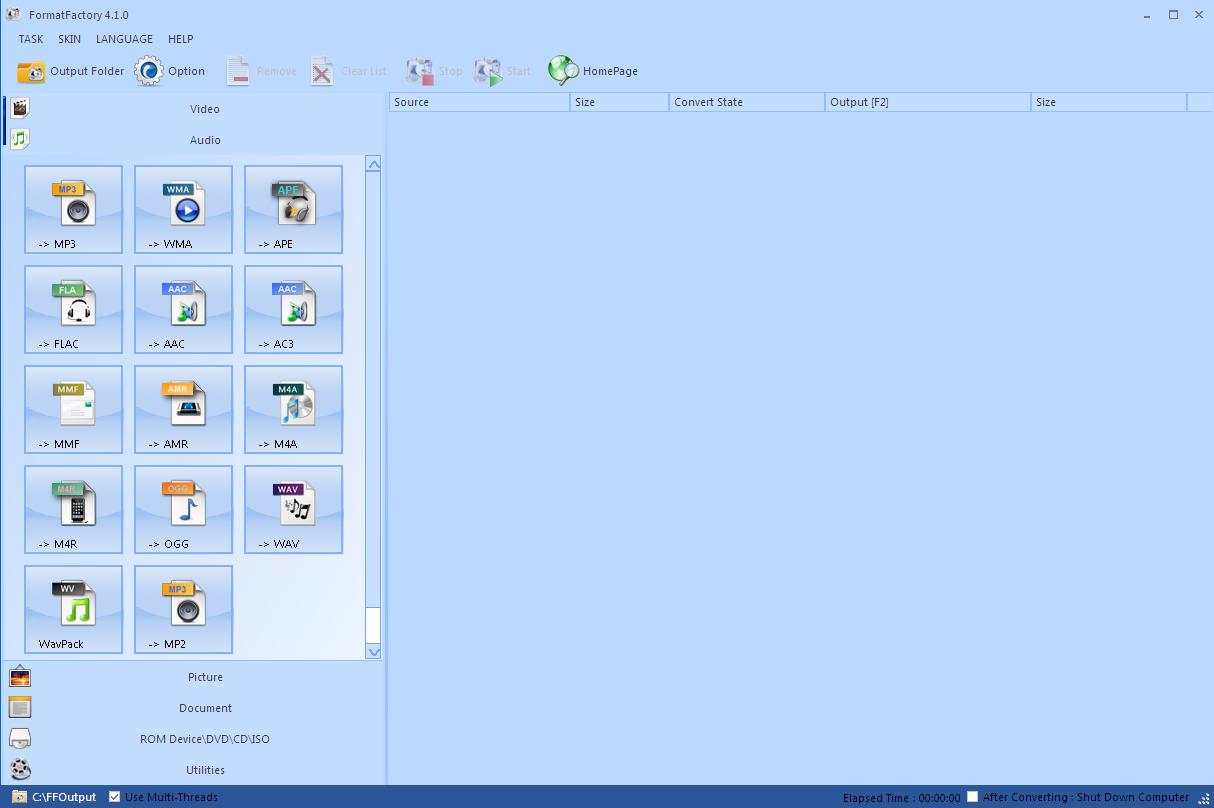
Task: Click the audio list scroll up arrow
Action: [374, 164]
